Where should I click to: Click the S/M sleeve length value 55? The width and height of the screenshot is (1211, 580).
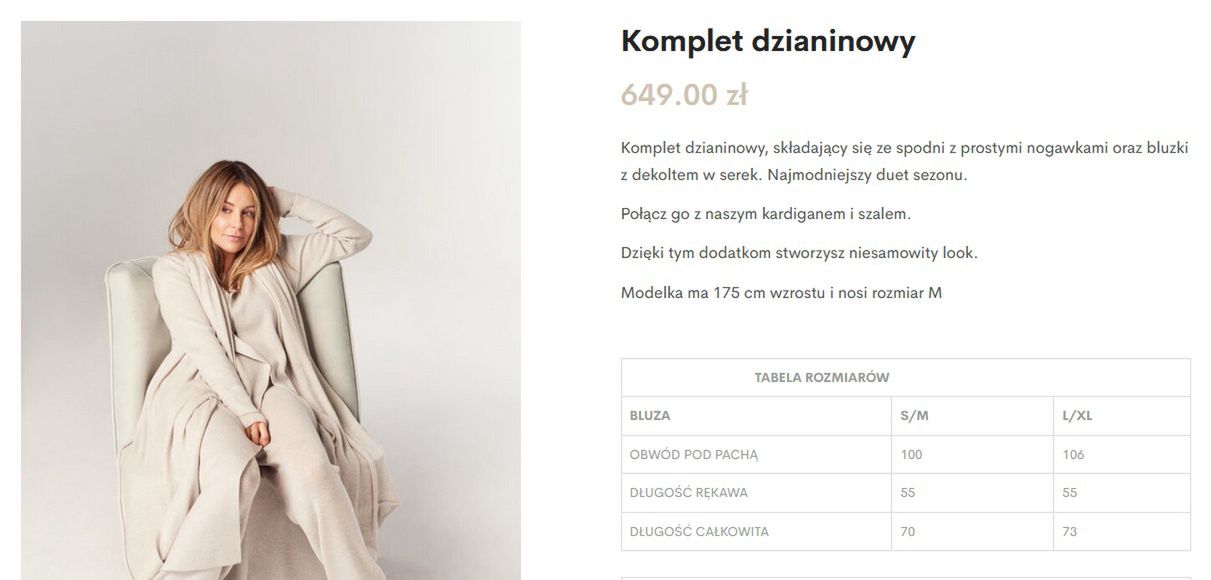[x=908, y=493]
